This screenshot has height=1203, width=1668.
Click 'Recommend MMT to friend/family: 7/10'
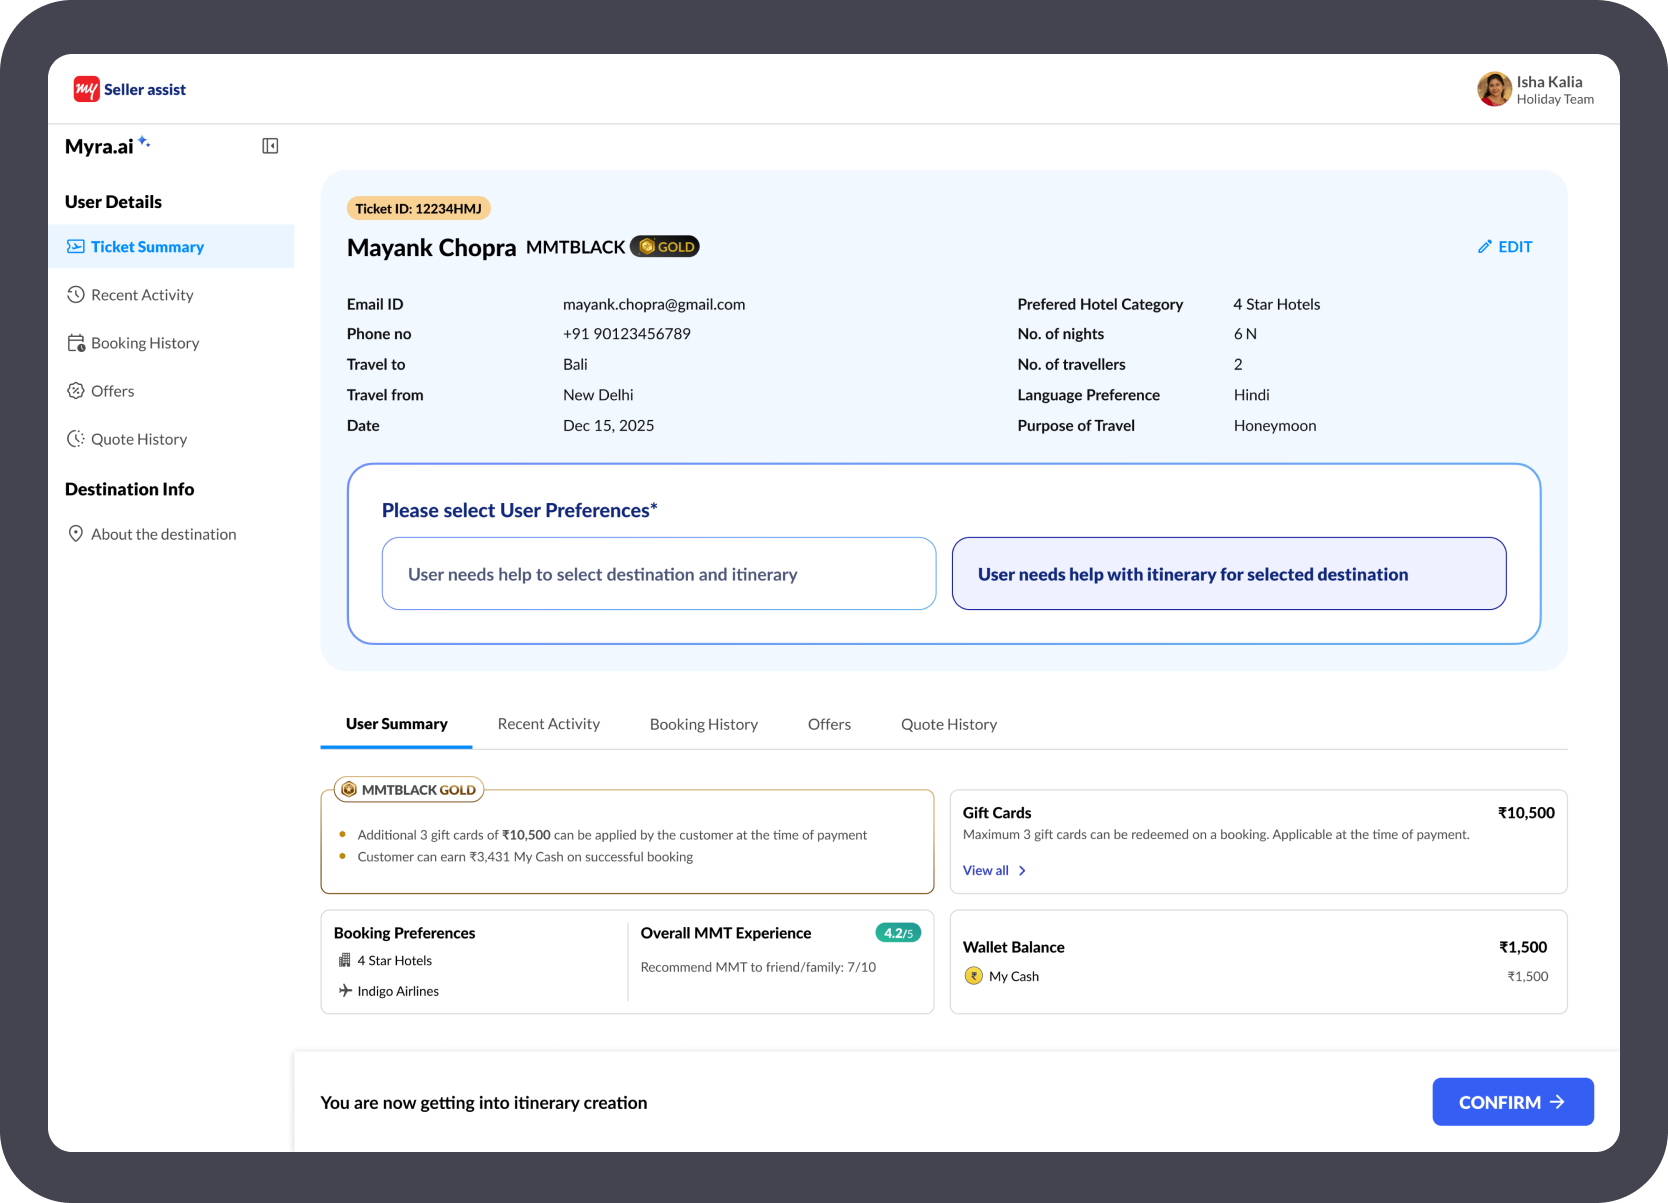pos(758,967)
